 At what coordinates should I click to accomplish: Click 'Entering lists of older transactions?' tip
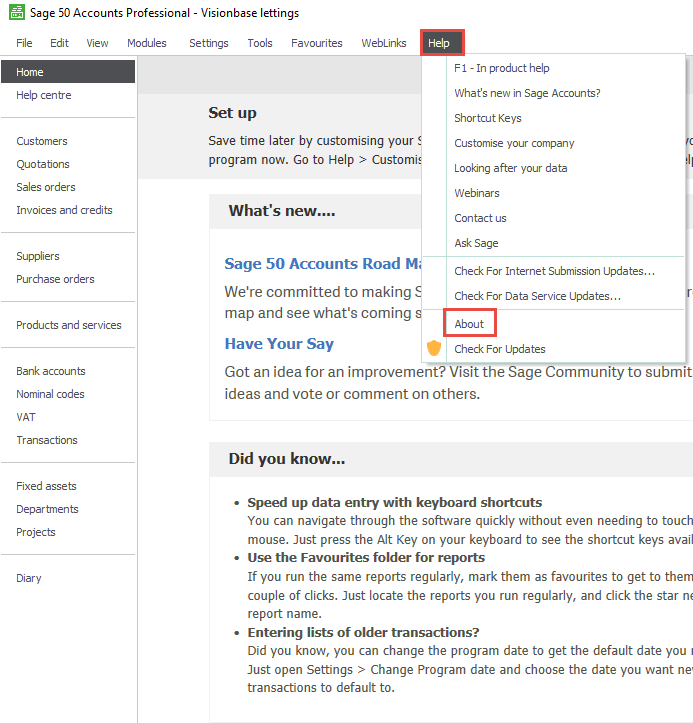coord(363,633)
